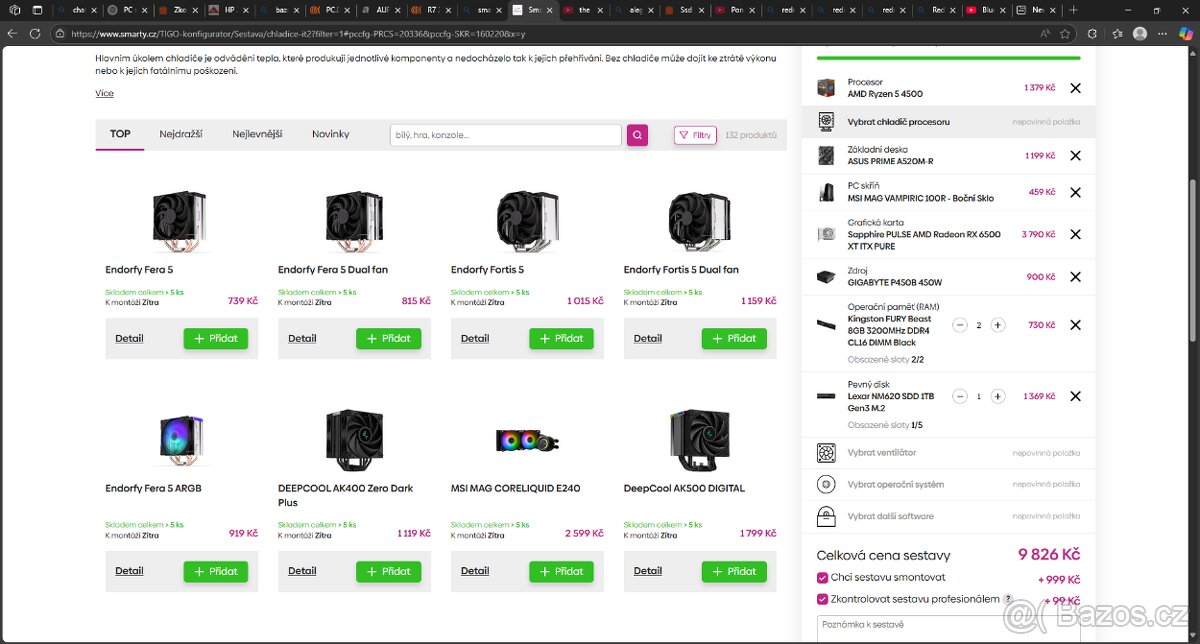Add Endorfy Fera 5 to the build

tap(216, 338)
